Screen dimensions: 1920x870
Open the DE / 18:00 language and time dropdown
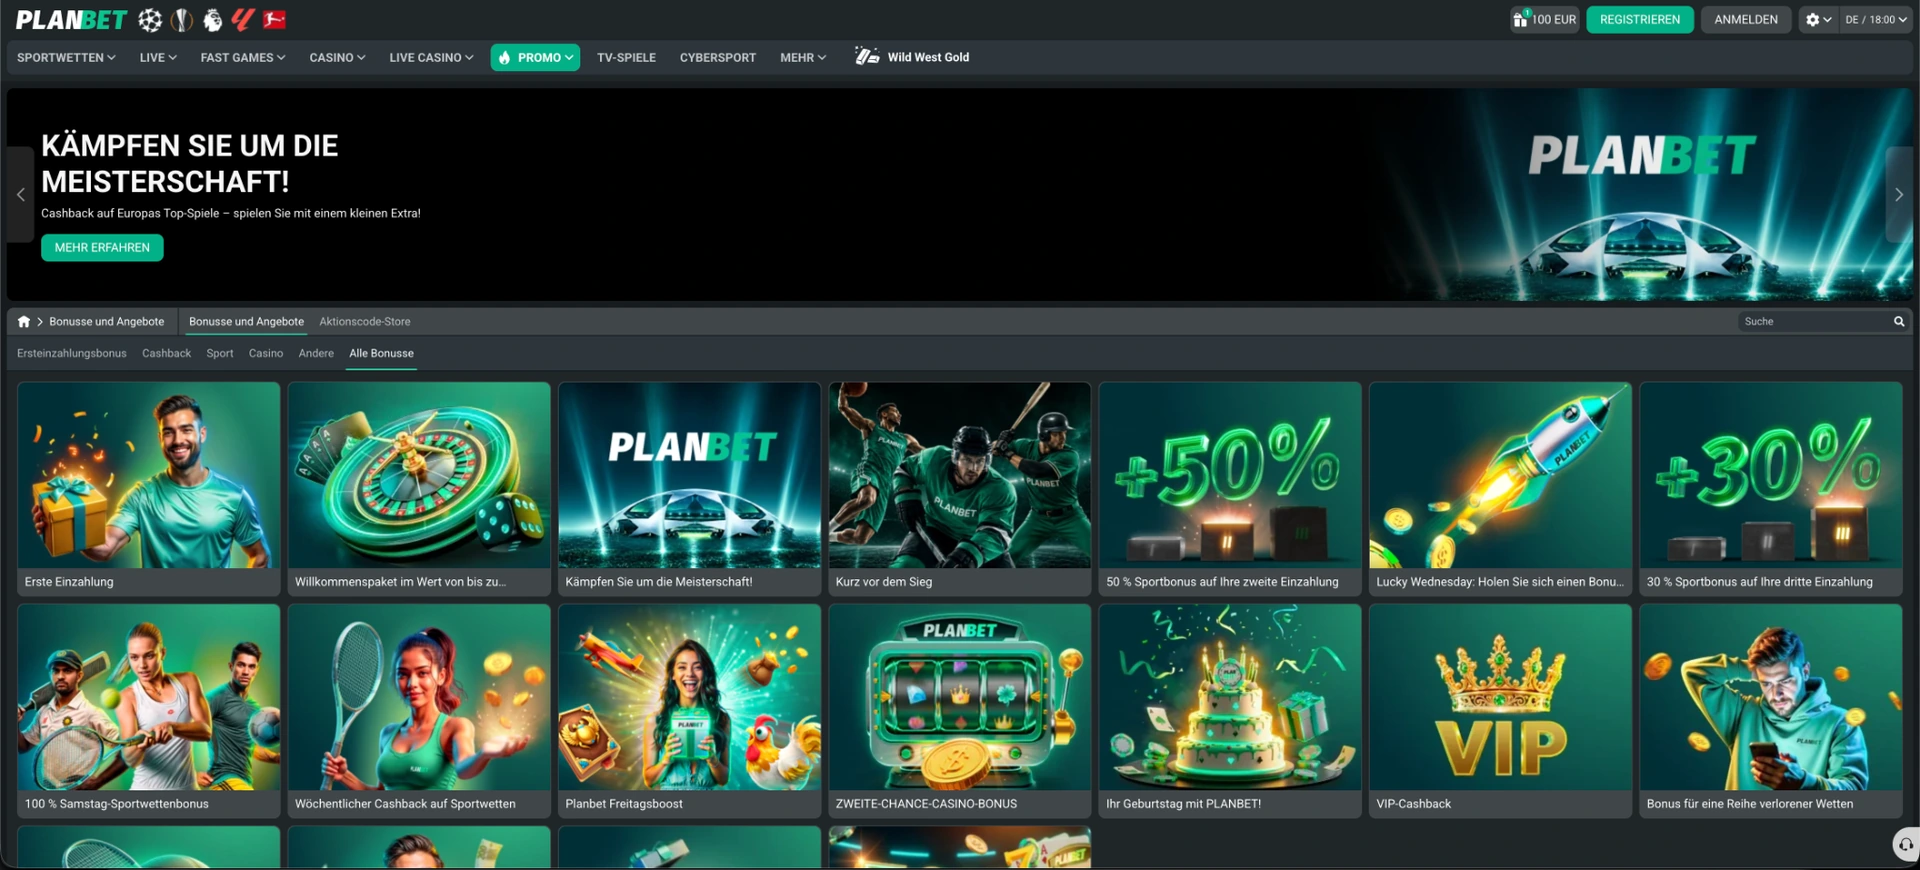1876,20
